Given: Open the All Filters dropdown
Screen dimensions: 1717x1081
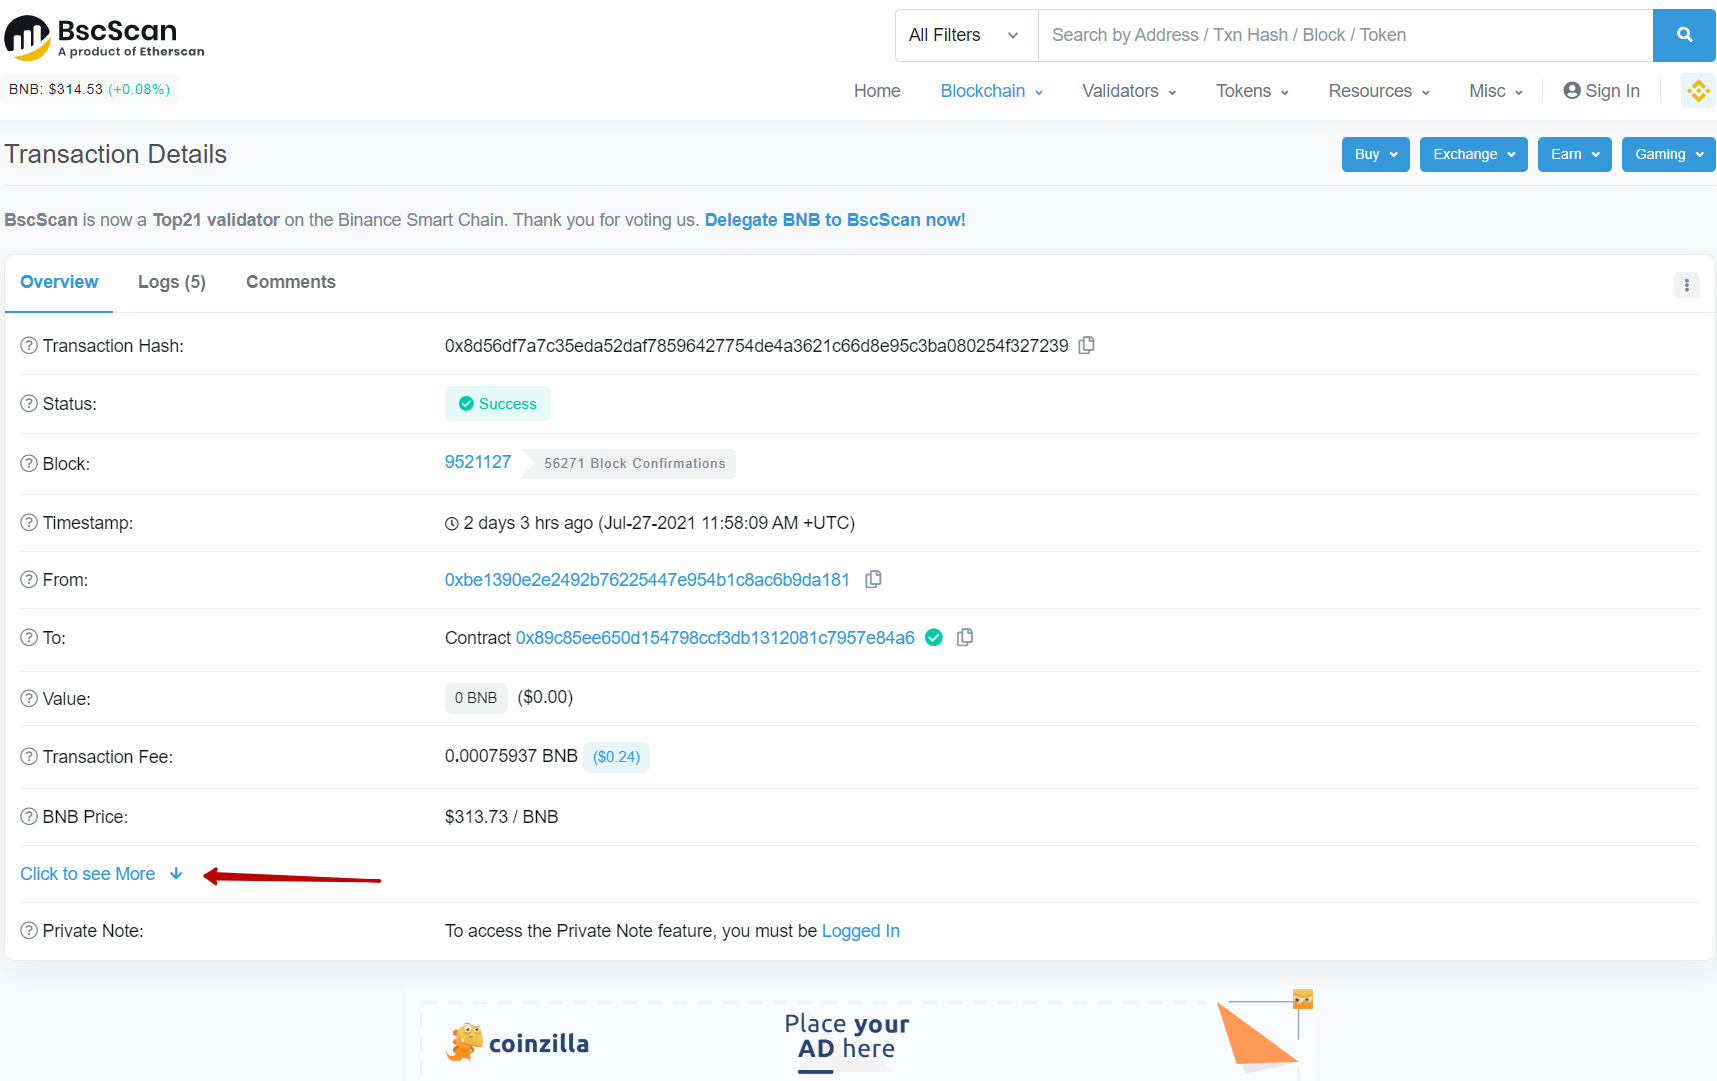Looking at the screenshot, I should 965,35.
